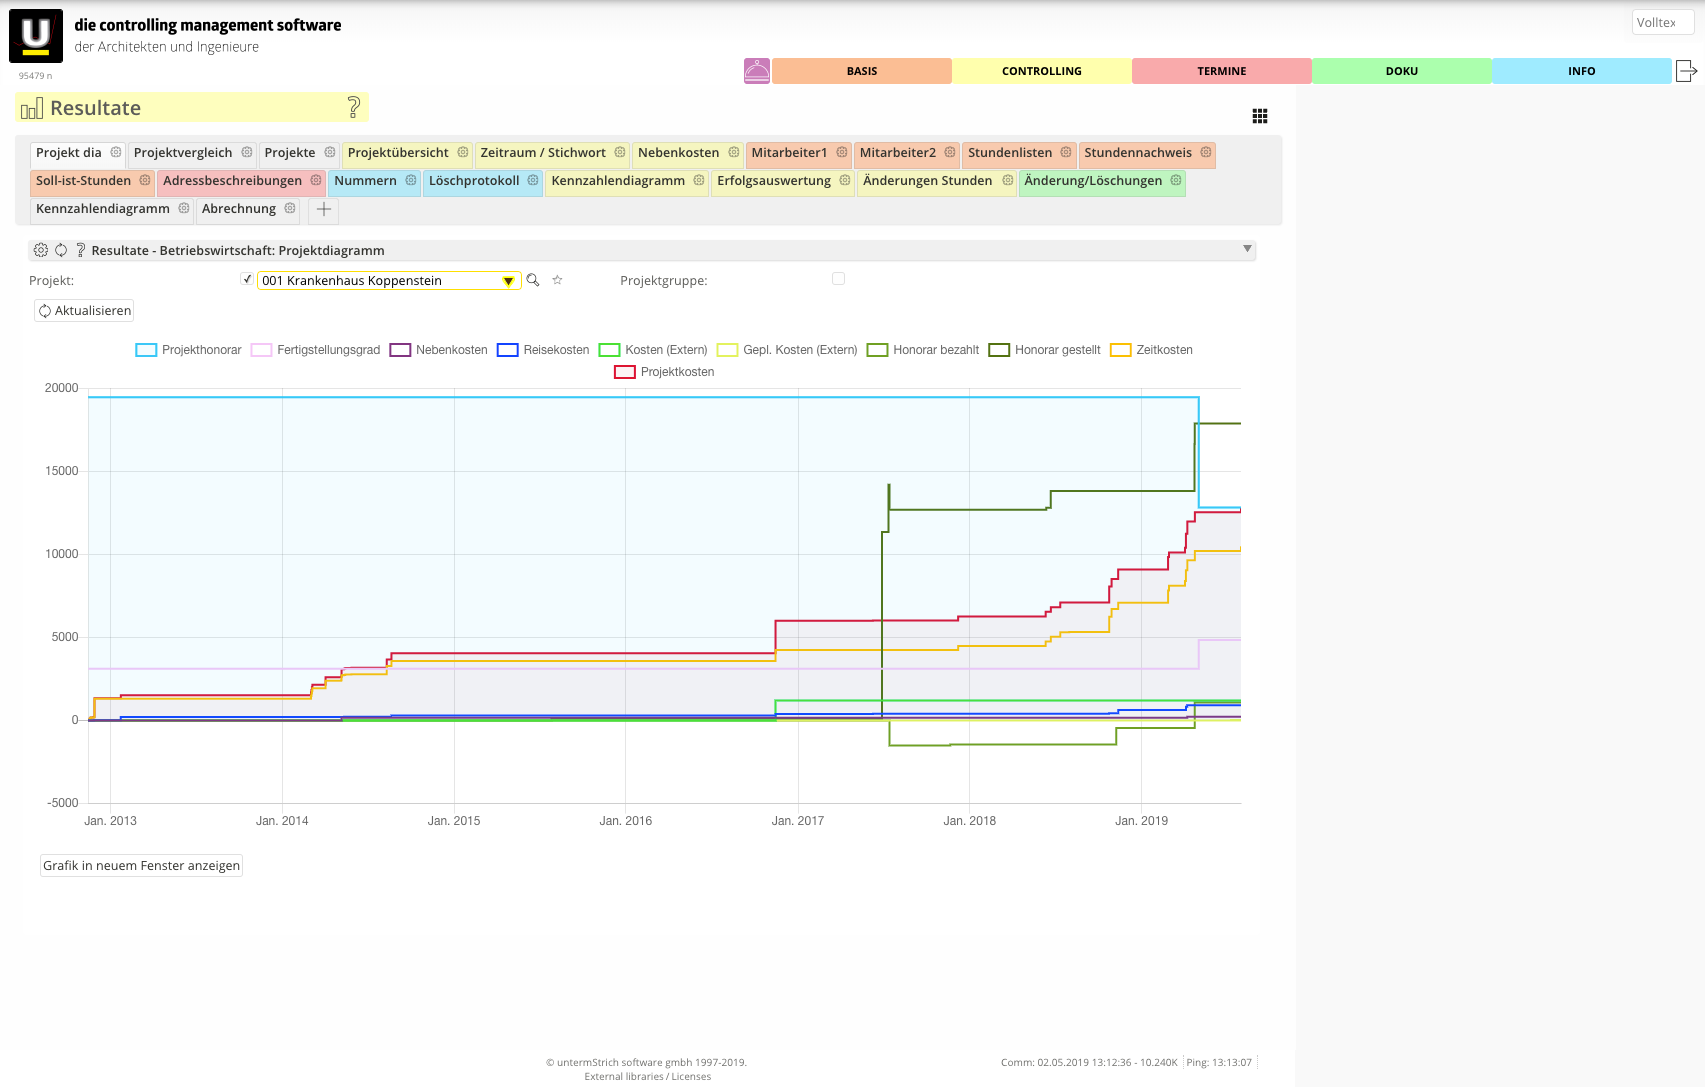Switch to the Stundenlisten tab
Screen dimensions: 1705x1087
click(x=1010, y=153)
